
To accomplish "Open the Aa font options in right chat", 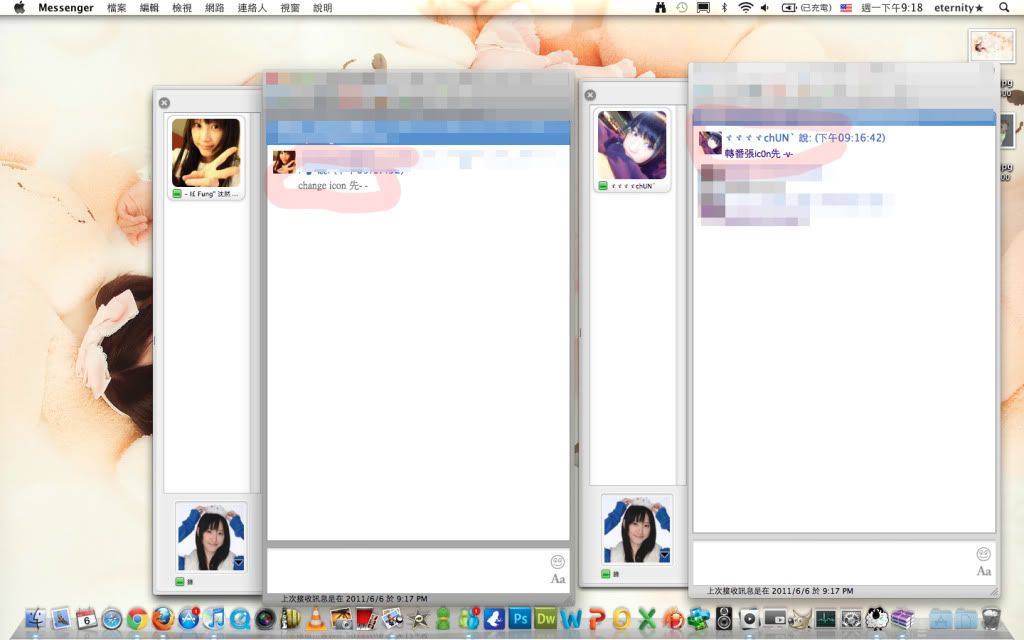I will click(x=984, y=571).
